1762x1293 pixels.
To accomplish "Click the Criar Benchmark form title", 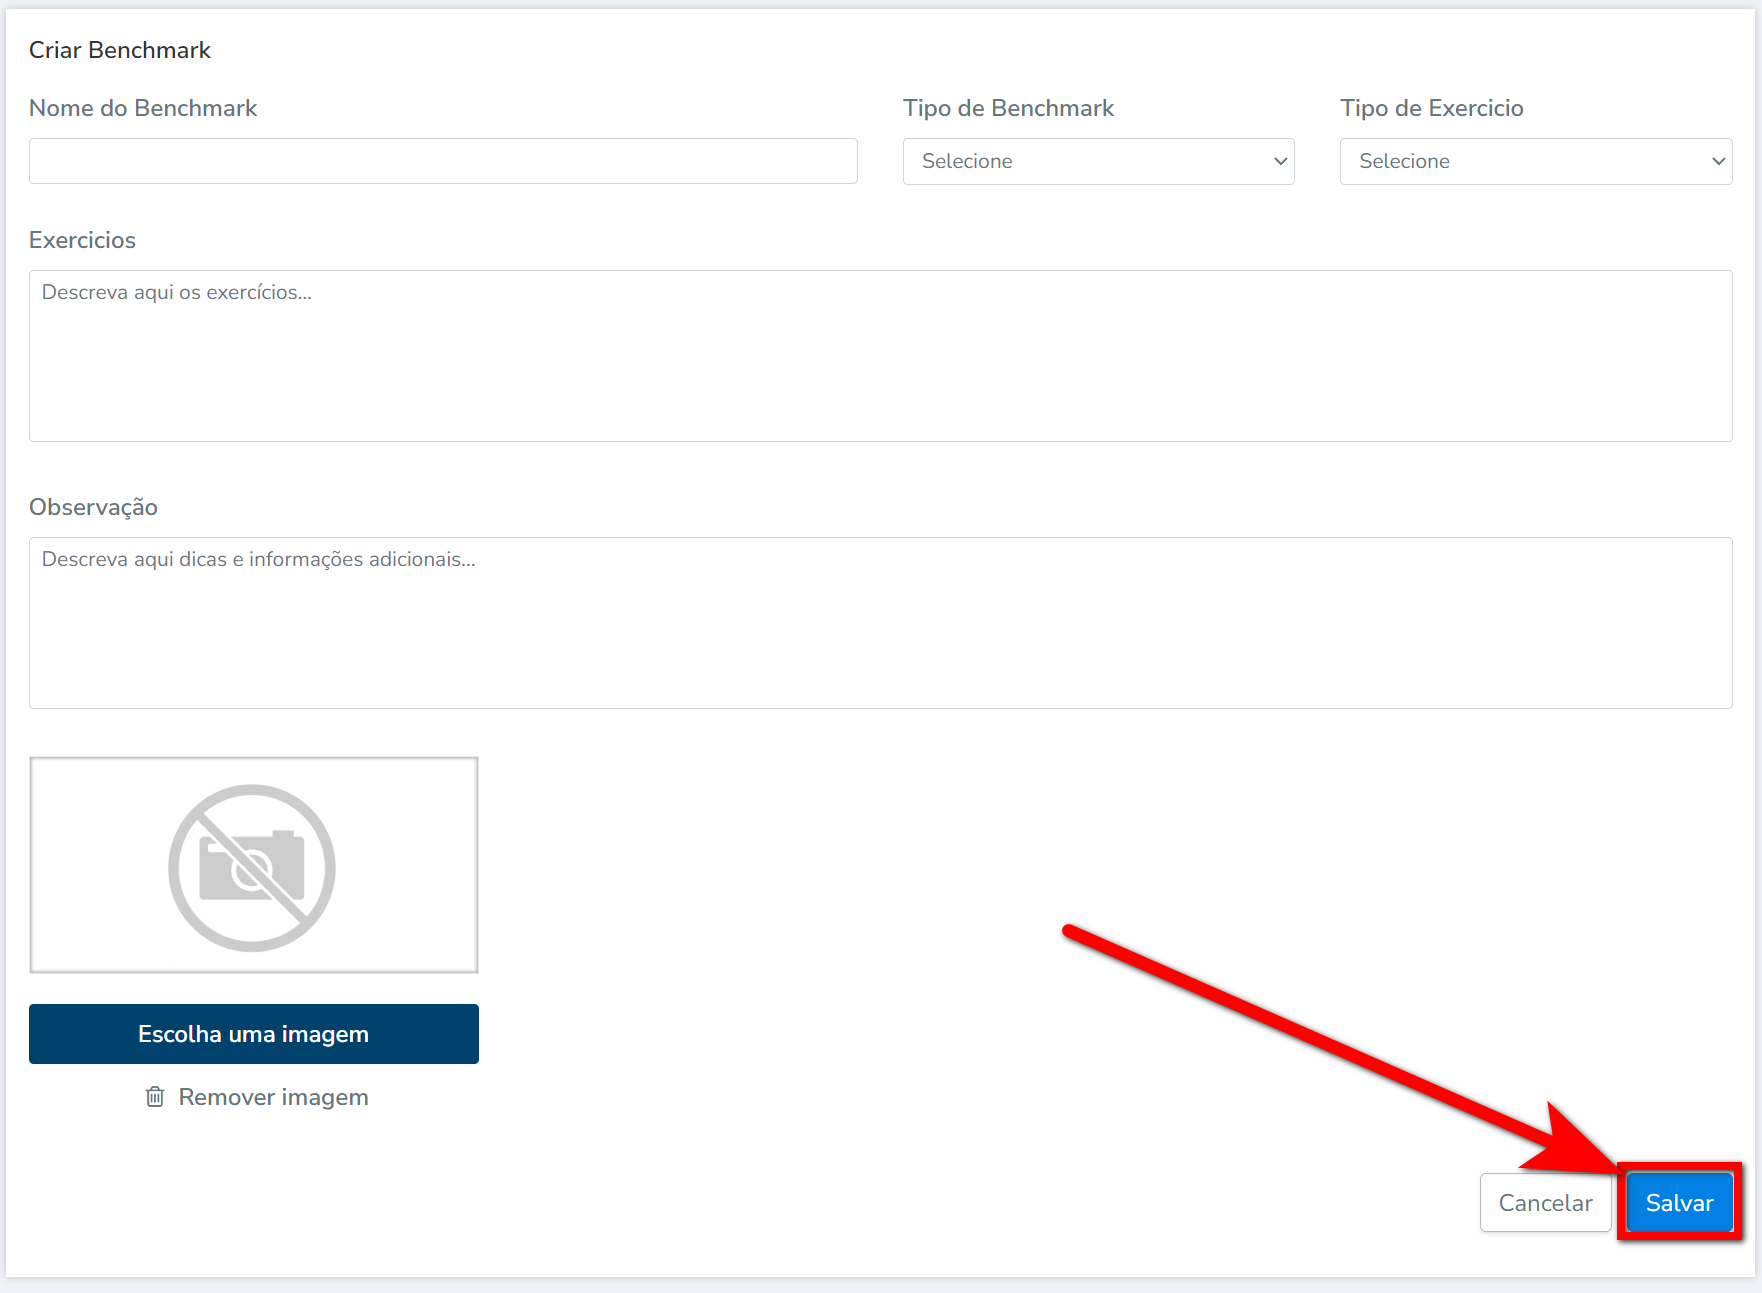I will tap(120, 50).
